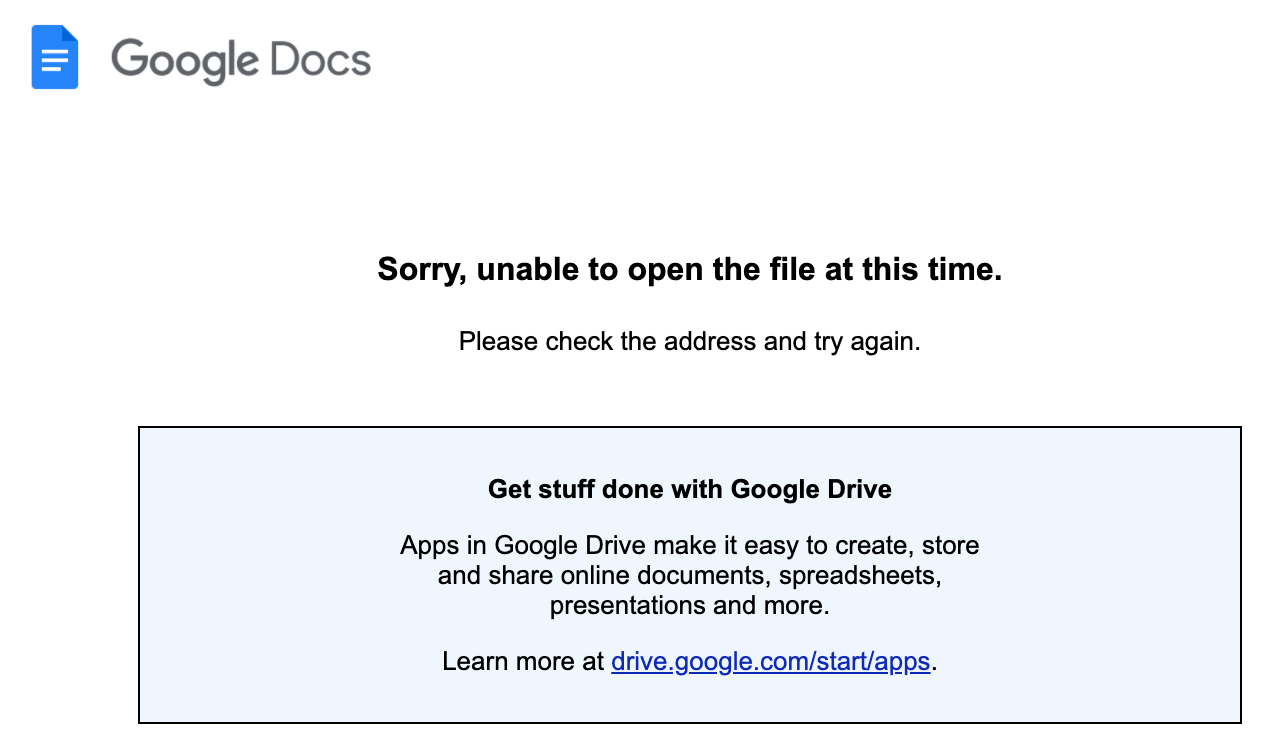Click the "Learn more at" text
1272x746 pixels.
click(523, 661)
